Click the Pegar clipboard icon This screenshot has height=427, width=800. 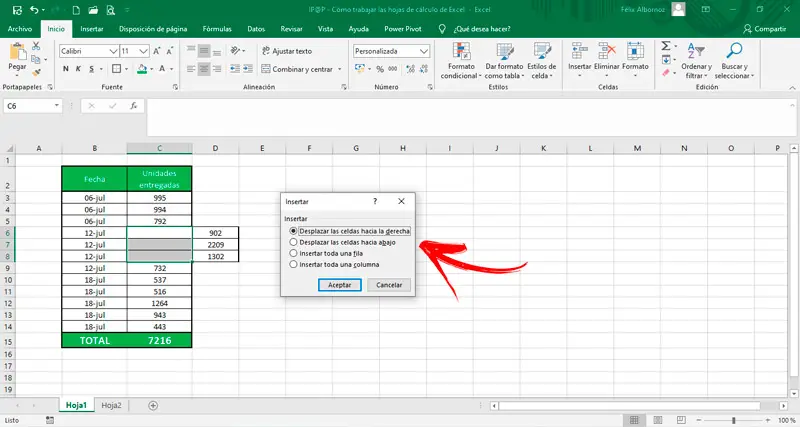click(17, 53)
